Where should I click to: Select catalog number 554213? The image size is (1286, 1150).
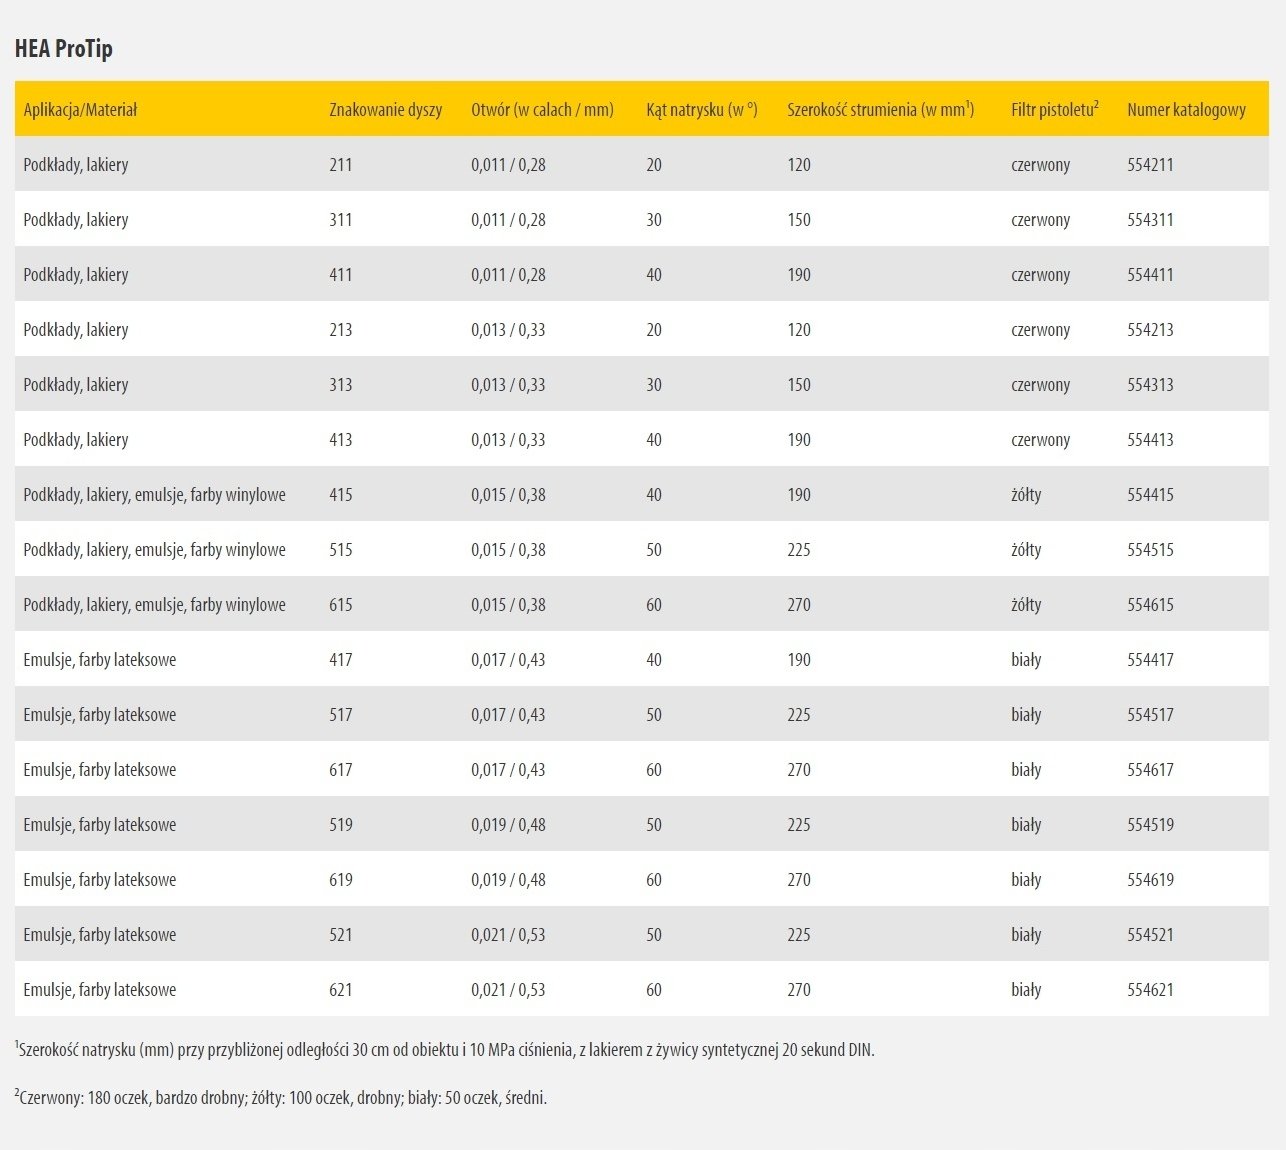[1150, 330]
